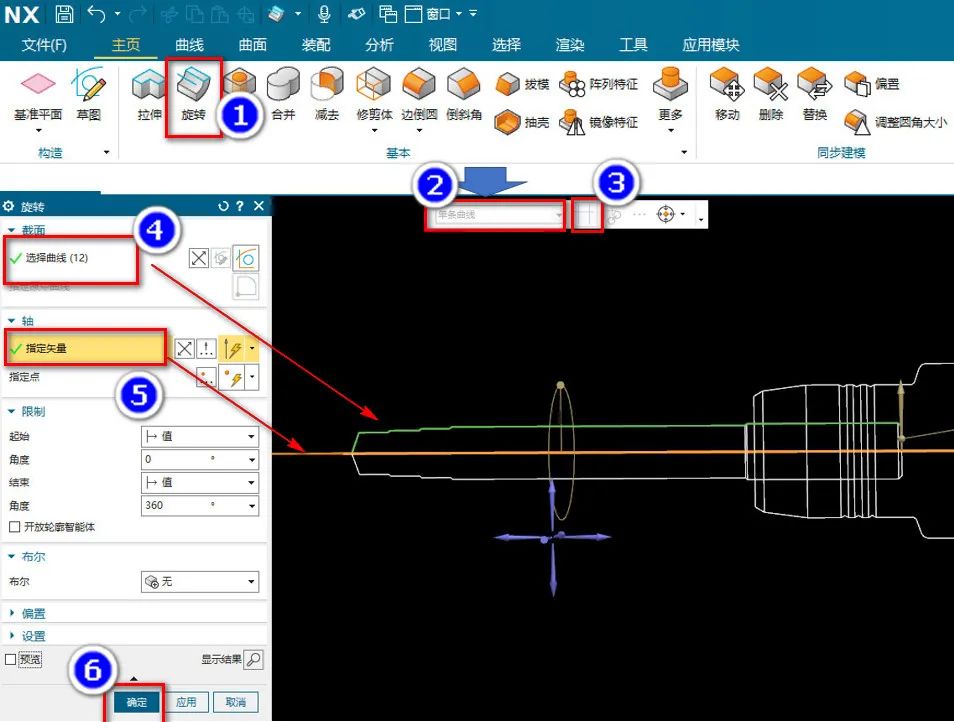
Task: Open help for the Revolve dialog
Action: 240,206
